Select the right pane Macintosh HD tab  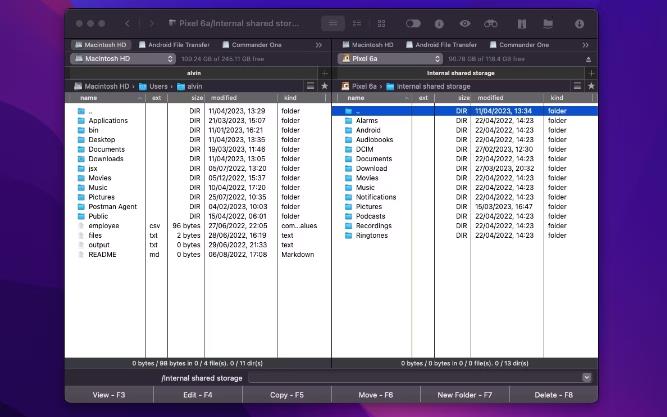(368, 45)
